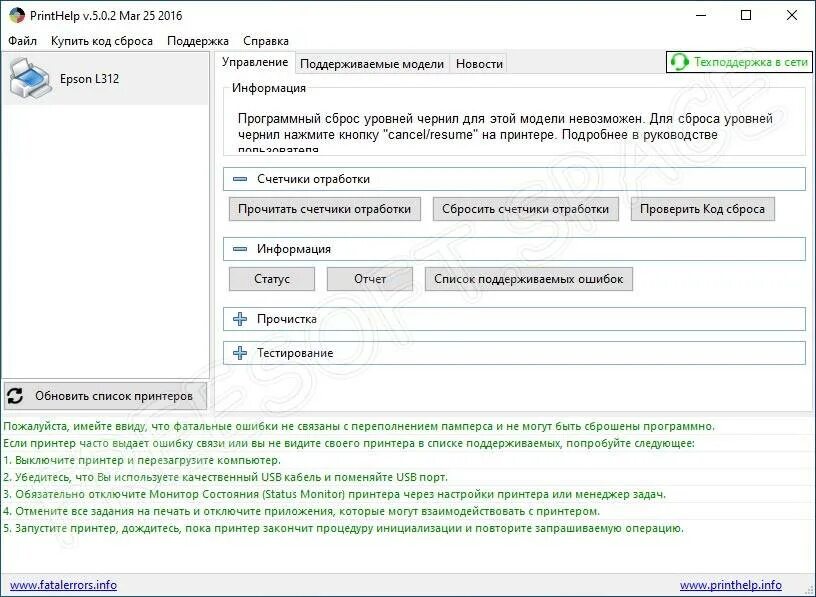Viewport: 816px width, 597px height.
Task: Collapse the Счетчики отработки section
Action: (x=238, y=178)
